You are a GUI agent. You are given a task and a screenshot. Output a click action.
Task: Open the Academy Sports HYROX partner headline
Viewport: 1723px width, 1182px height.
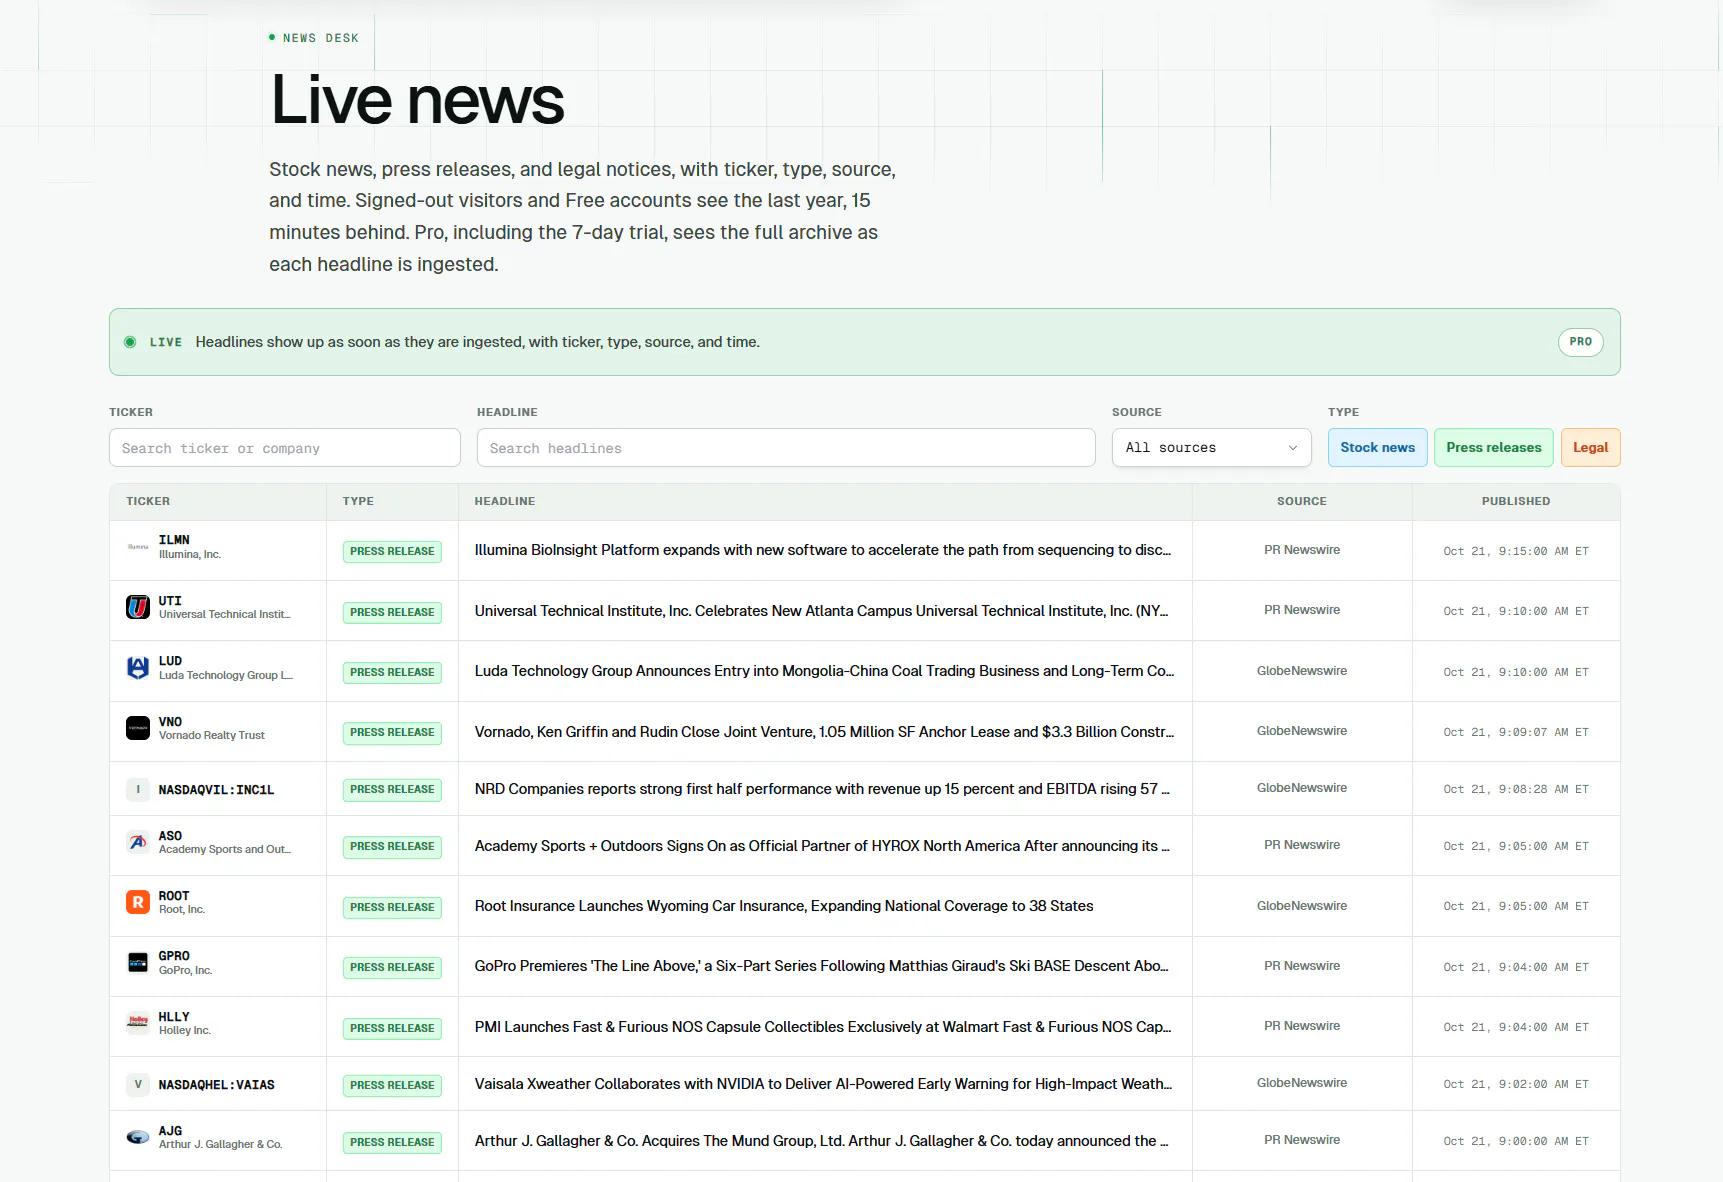point(822,846)
